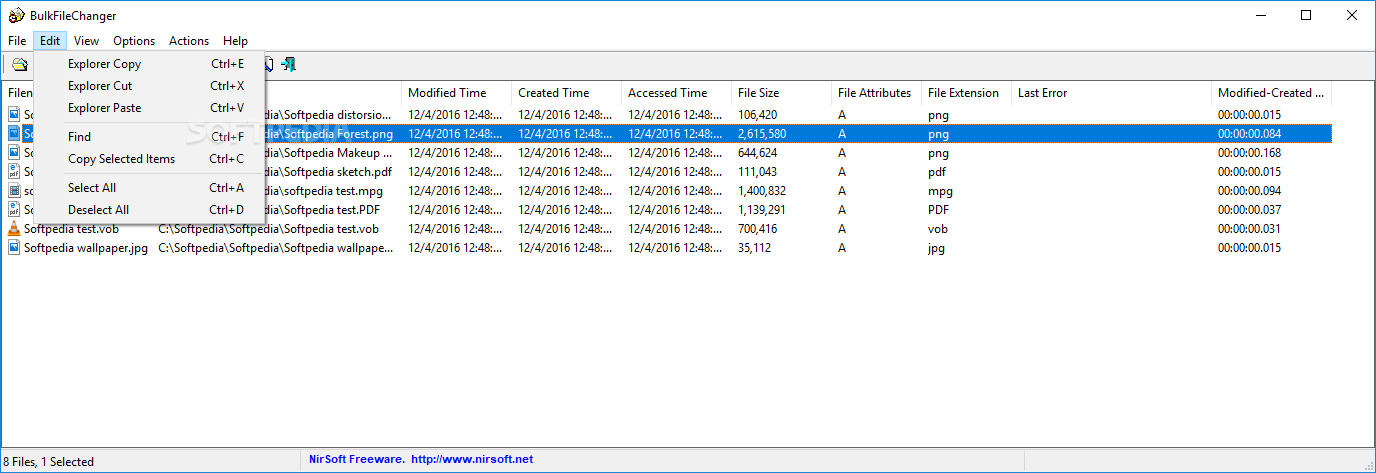1376x473 pixels.
Task: Click the 8 Files, 1 Selected status text
Action: (x=49, y=461)
